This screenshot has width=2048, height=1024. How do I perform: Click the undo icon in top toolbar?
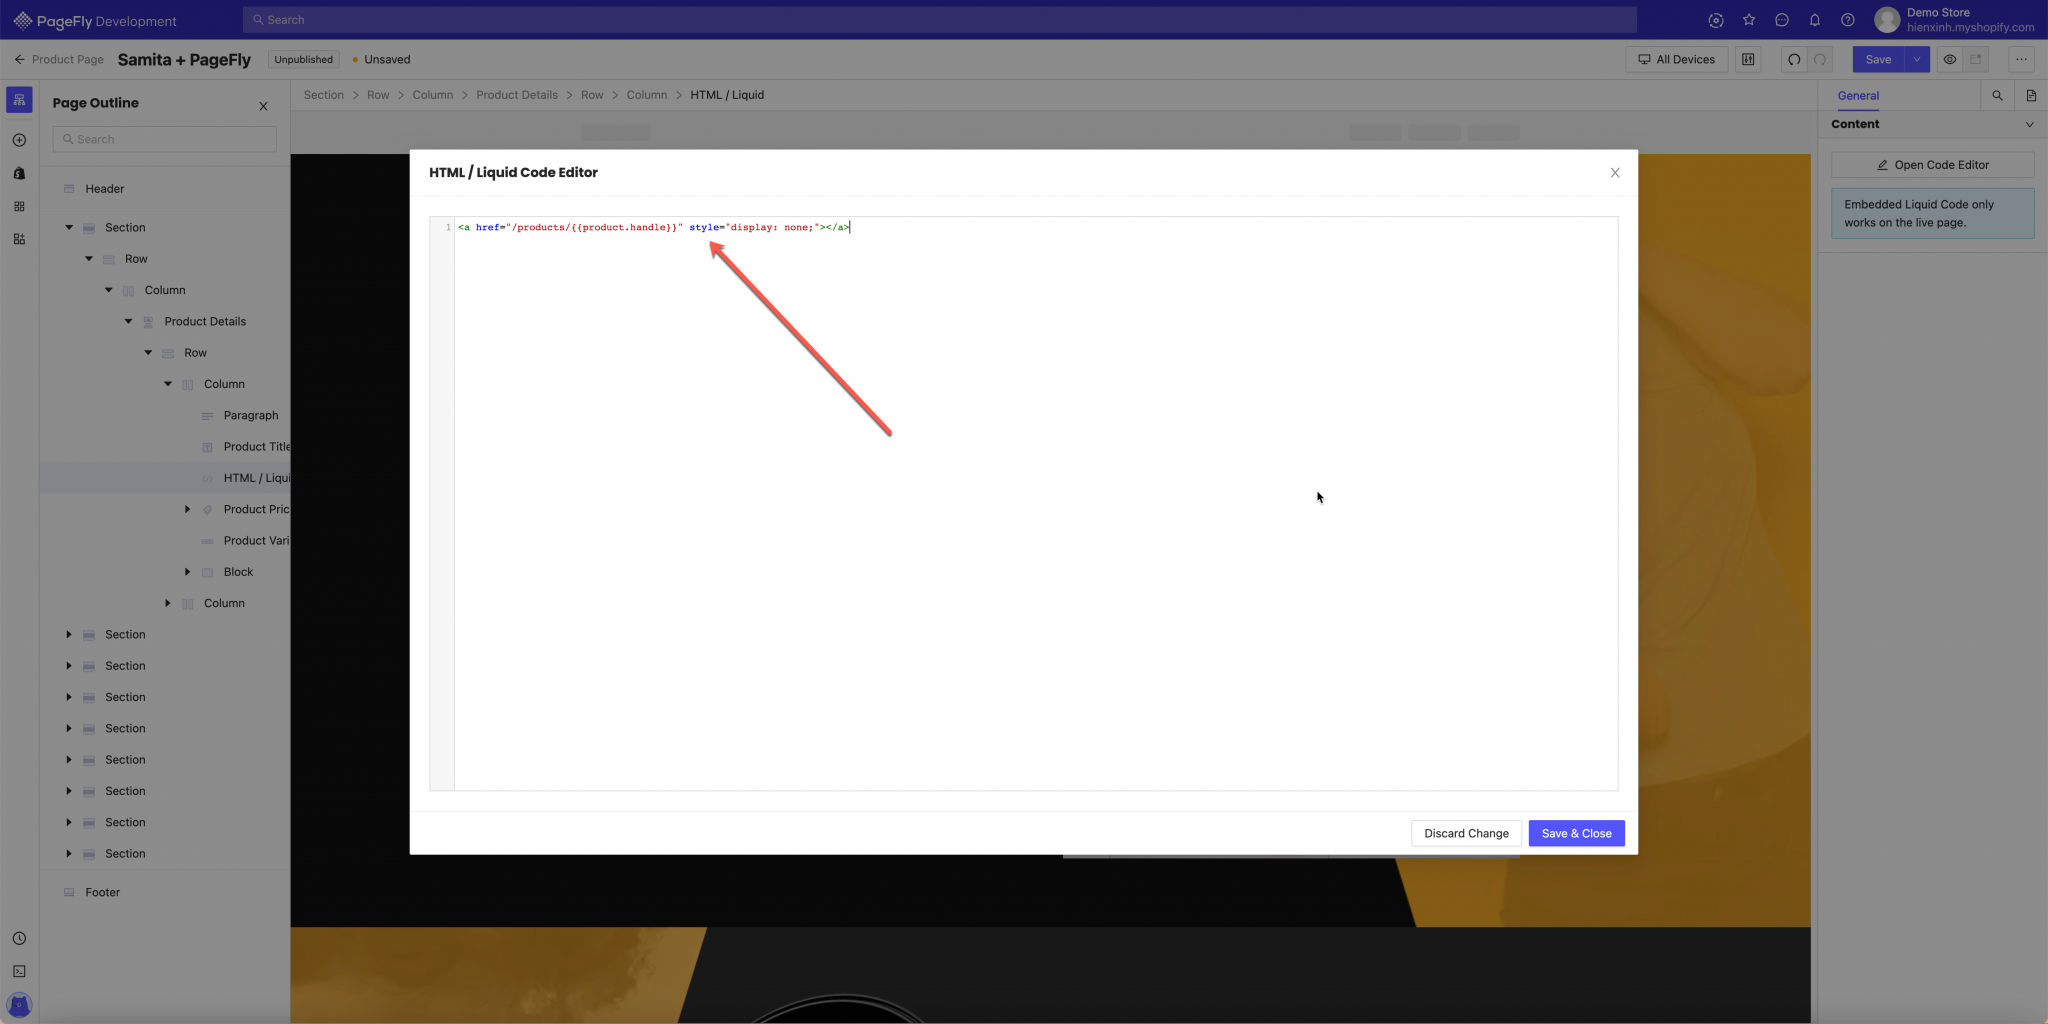click(x=1794, y=60)
